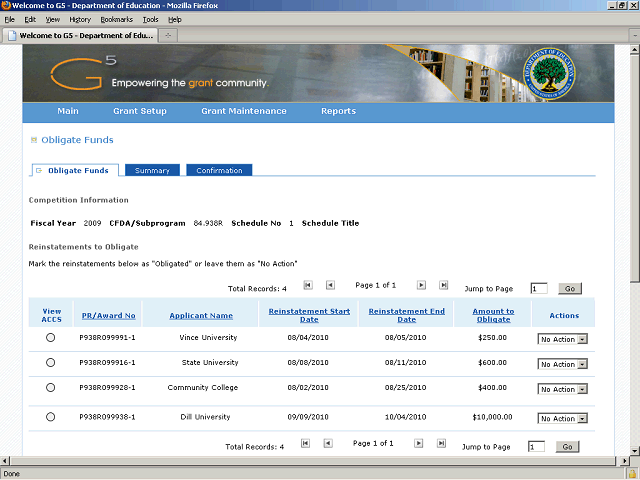
Task: Click the Obligate Funds page heading
Action: tap(77, 140)
